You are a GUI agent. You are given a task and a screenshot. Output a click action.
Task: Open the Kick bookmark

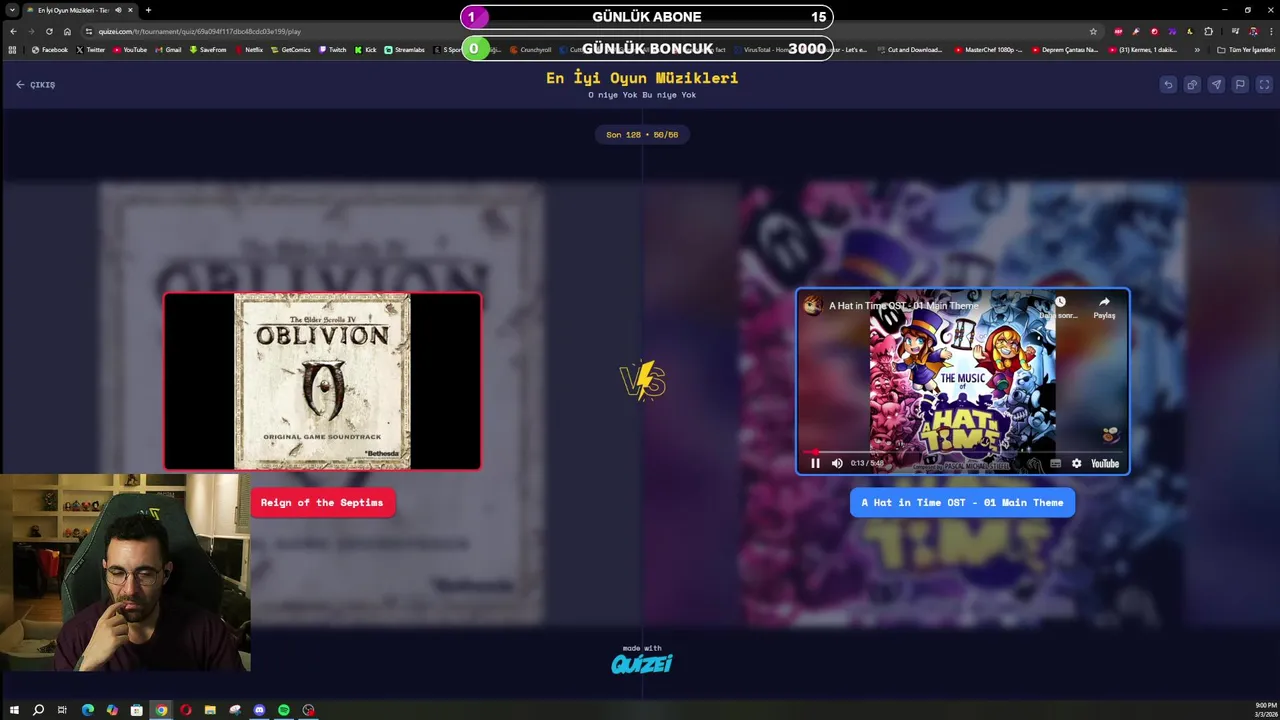(x=365, y=50)
